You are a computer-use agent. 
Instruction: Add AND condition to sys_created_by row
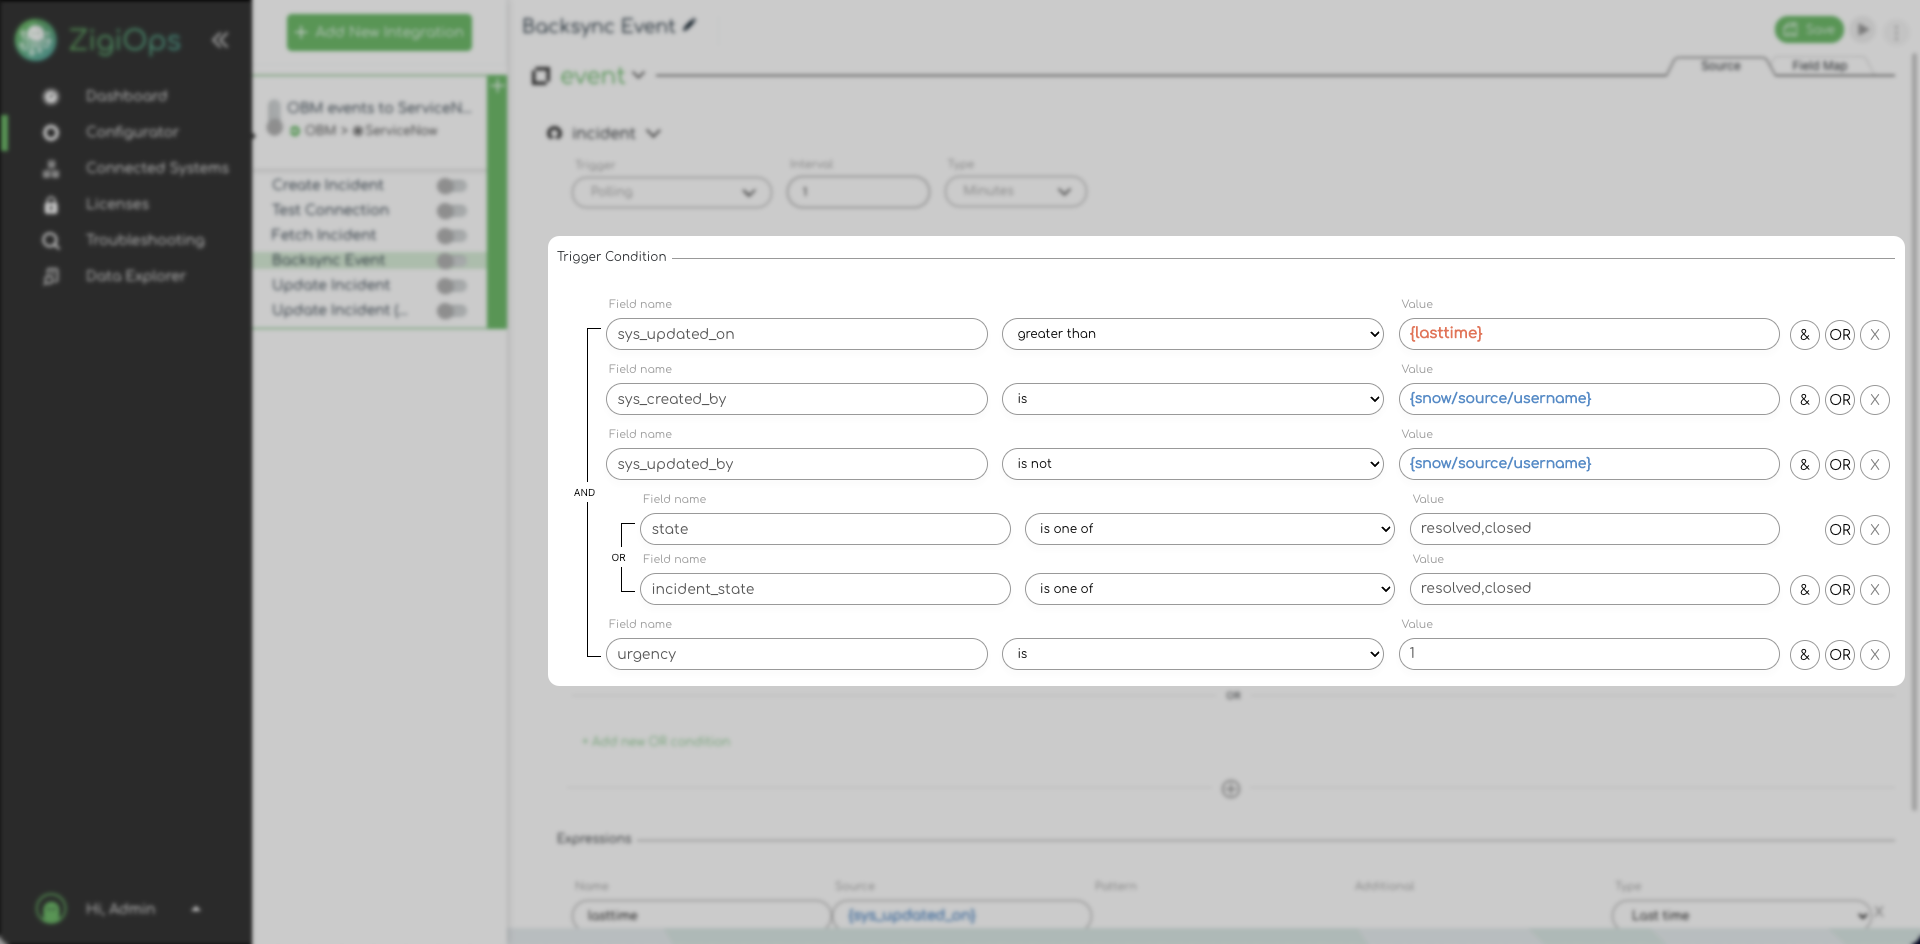click(1804, 400)
